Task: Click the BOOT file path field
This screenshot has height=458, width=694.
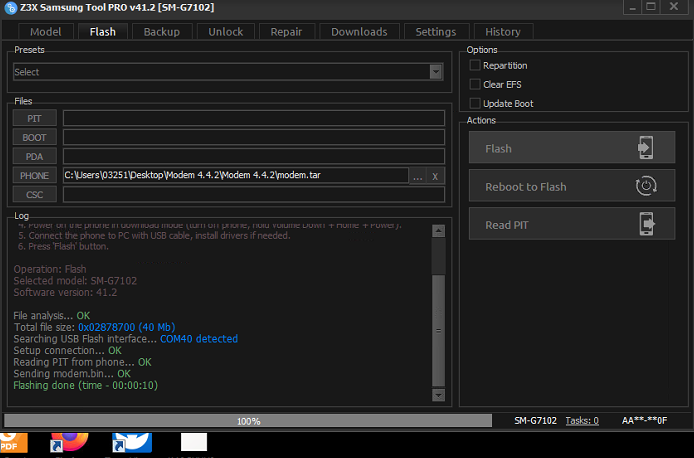Action: [x=254, y=137]
